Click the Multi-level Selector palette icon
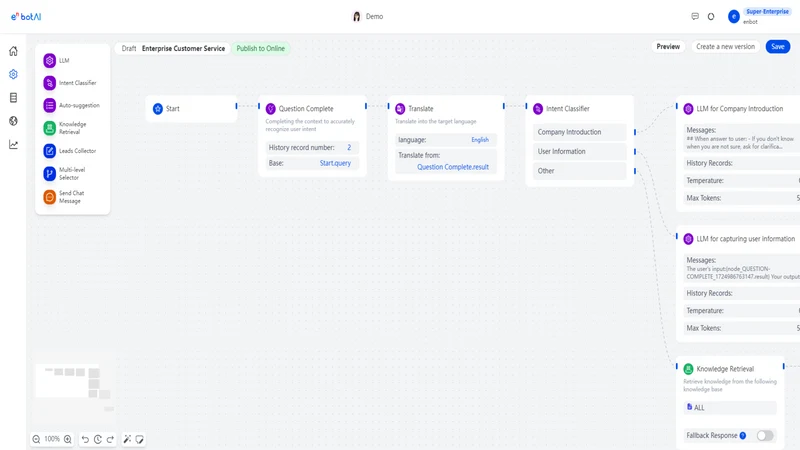This screenshot has height=450, width=800. click(49, 173)
